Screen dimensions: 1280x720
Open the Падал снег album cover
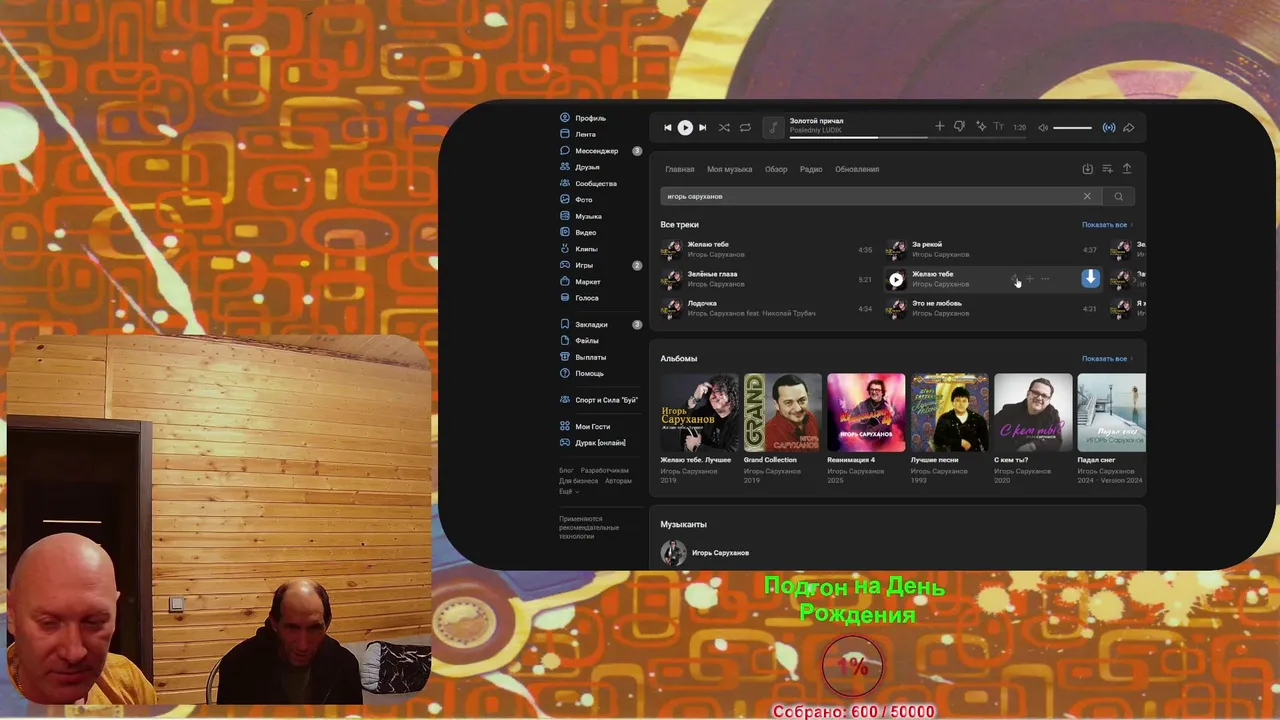tap(1111, 413)
